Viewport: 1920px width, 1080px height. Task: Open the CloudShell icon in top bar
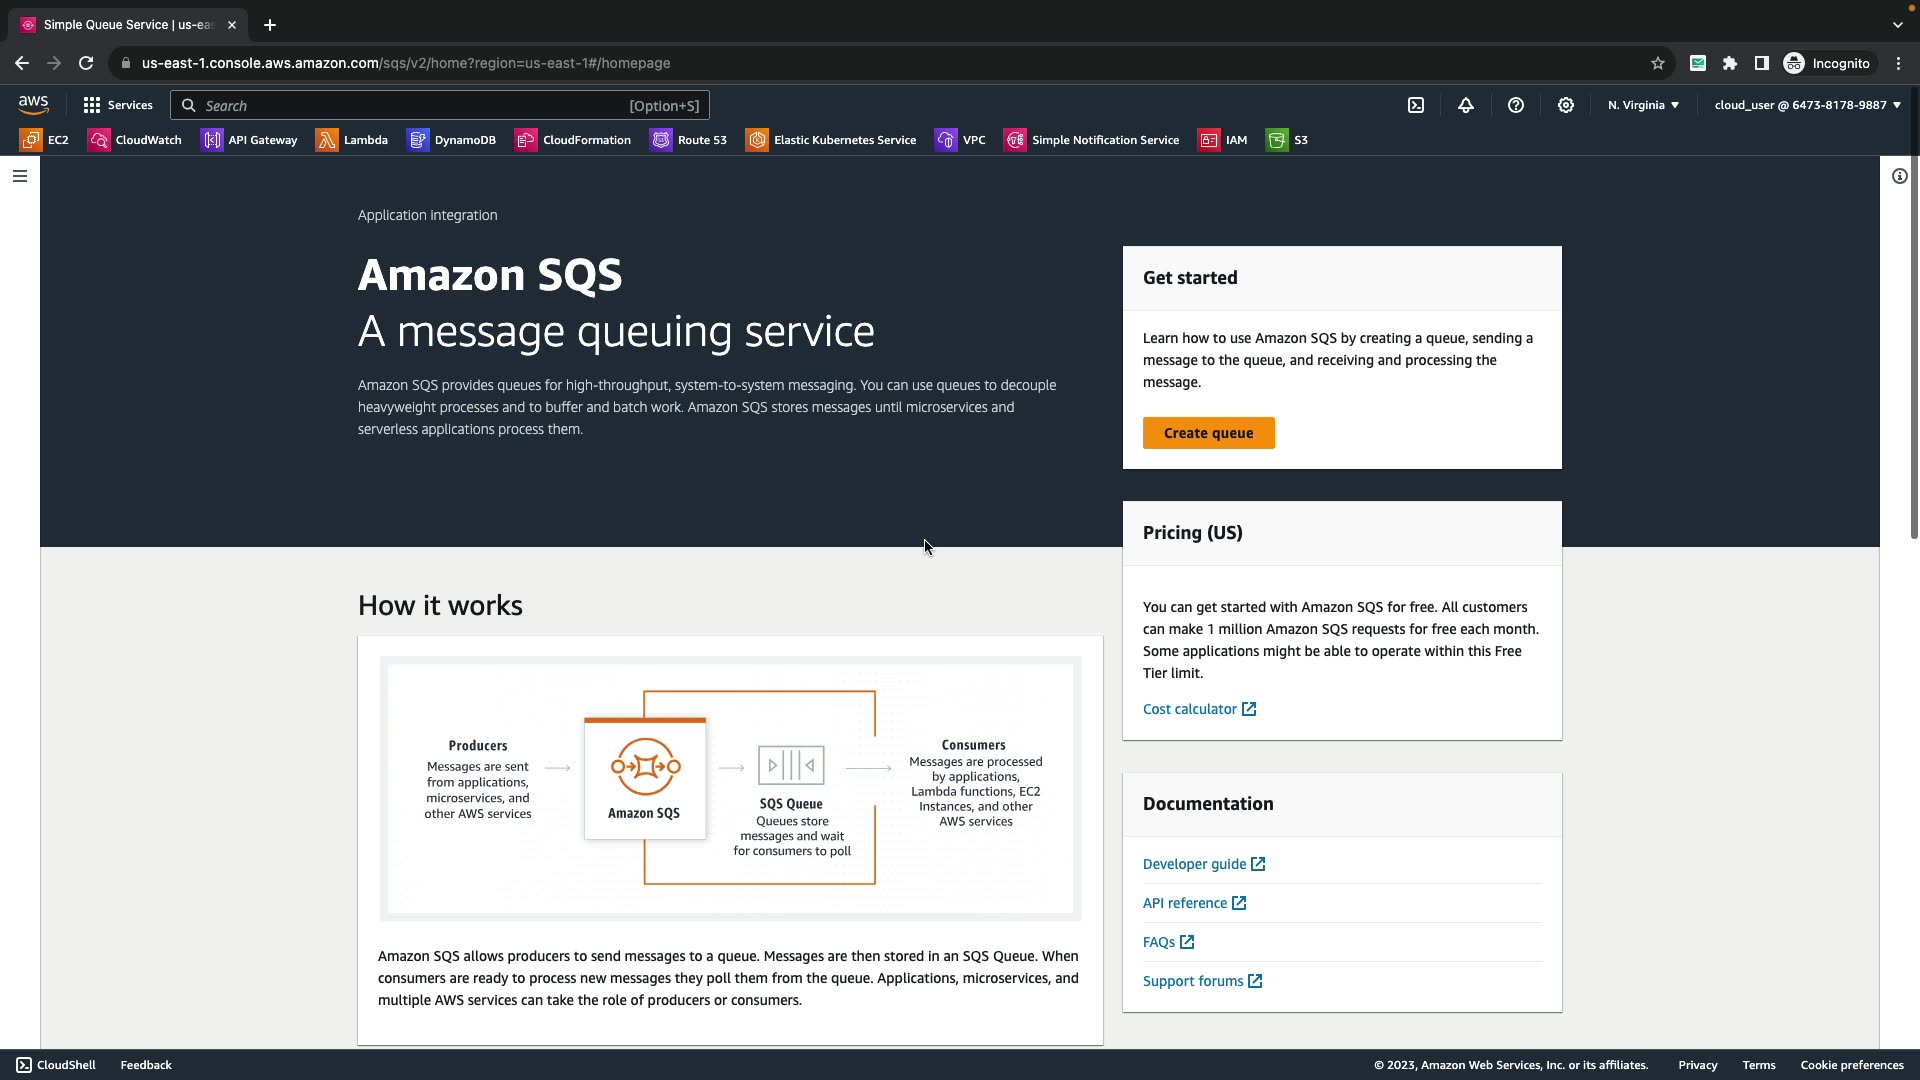click(1416, 105)
